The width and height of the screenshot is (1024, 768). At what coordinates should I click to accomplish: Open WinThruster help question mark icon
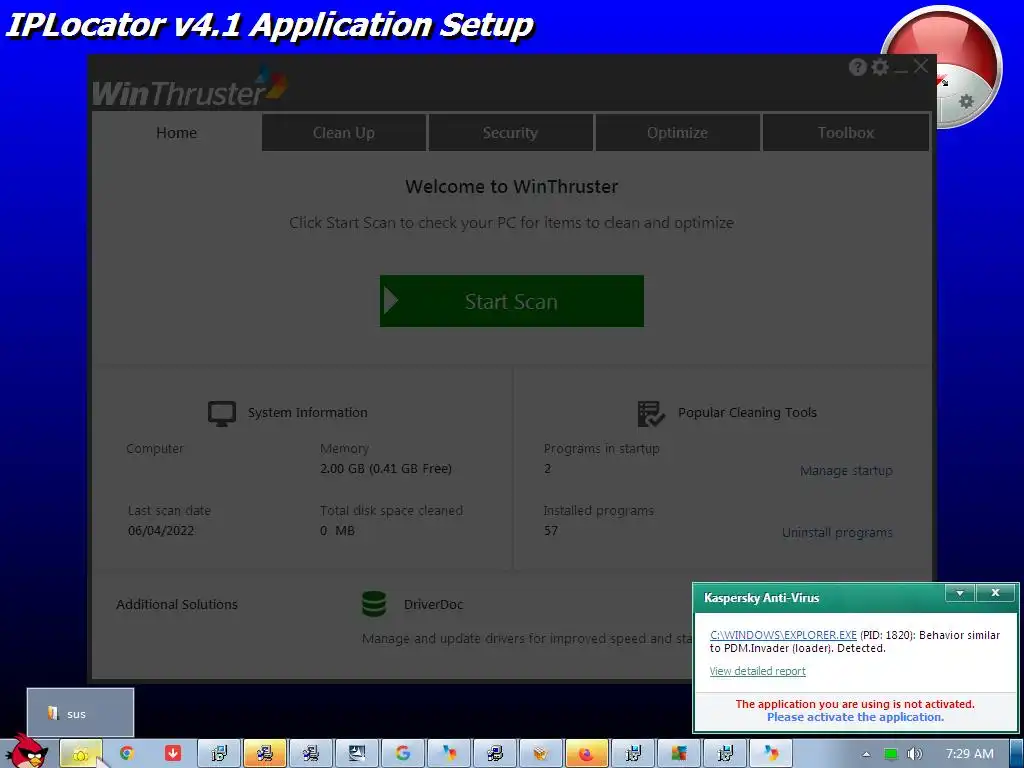[x=857, y=67]
